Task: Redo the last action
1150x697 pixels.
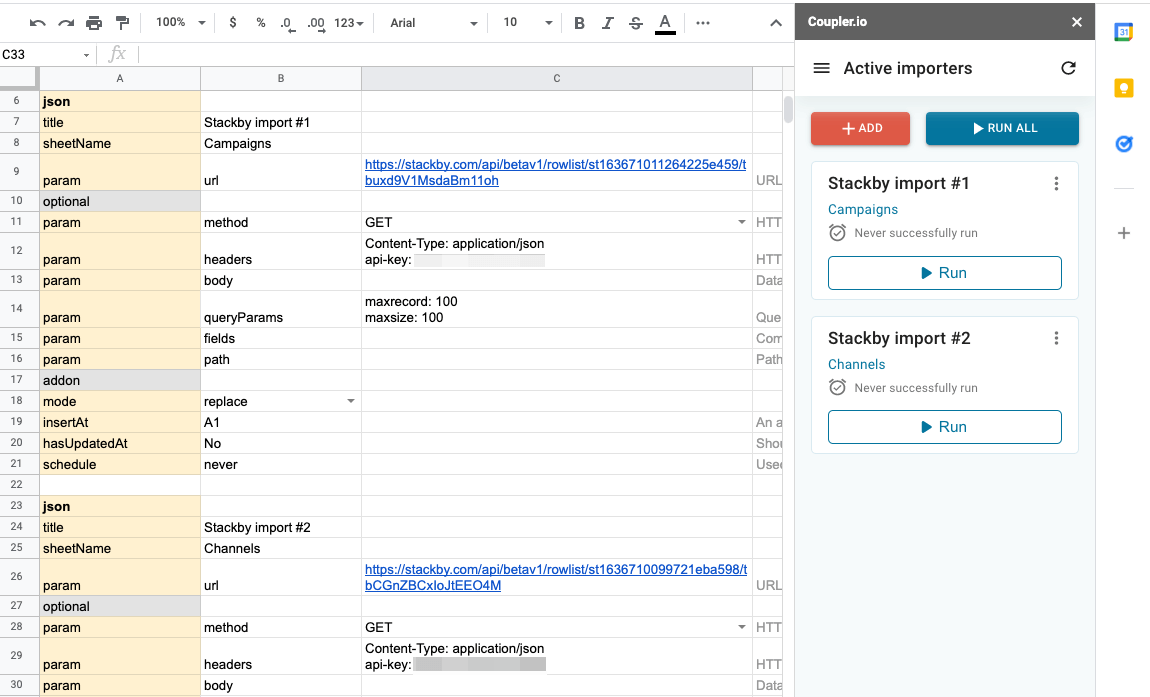Action: (66, 23)
